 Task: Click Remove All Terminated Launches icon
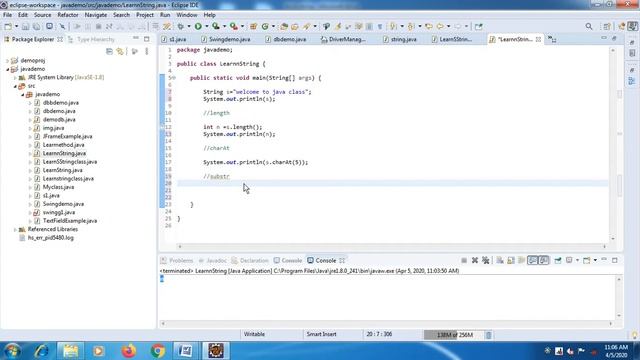(486, 260)
